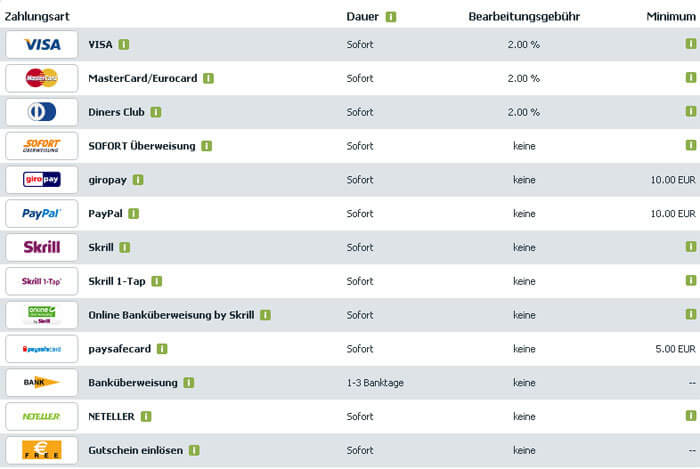Click the Skrill 1-Tap payment name
The width and height of the screenshot is (700, 469).
[117, 282]
